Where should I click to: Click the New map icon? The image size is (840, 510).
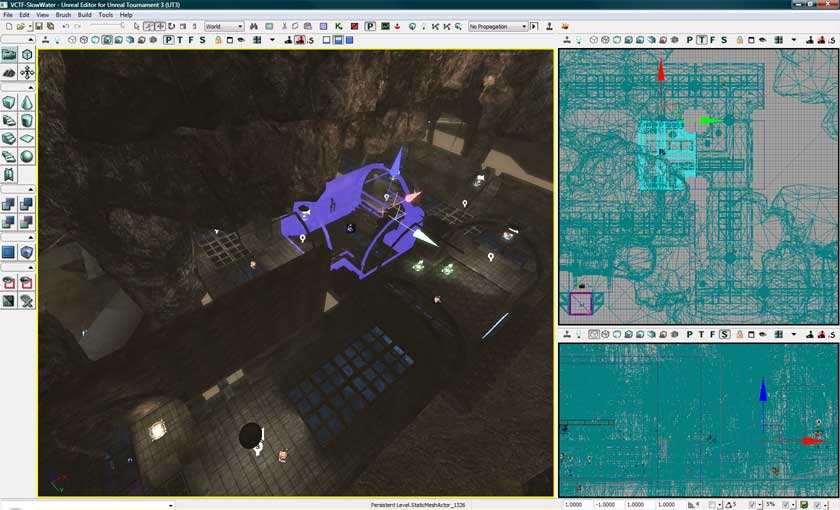tap(9, 26)
